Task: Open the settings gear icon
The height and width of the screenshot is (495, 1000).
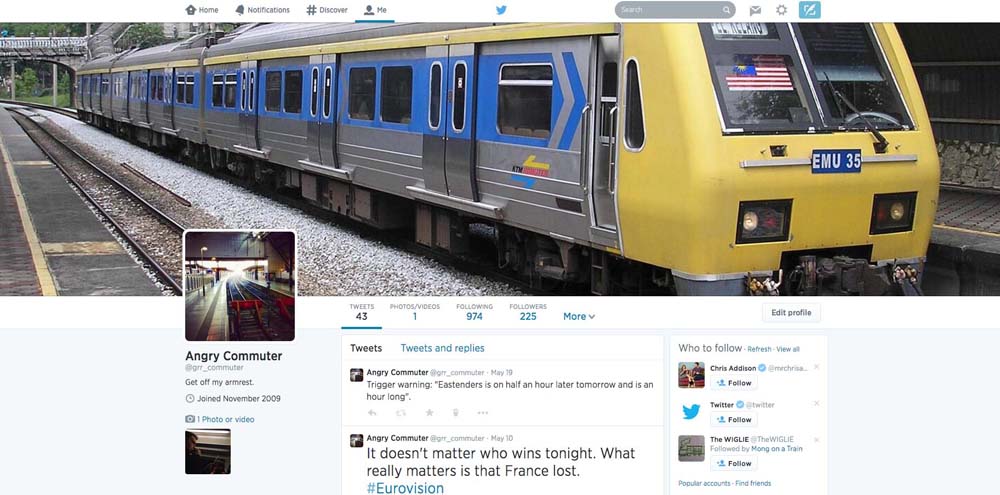Action: [x=781, y=10]
